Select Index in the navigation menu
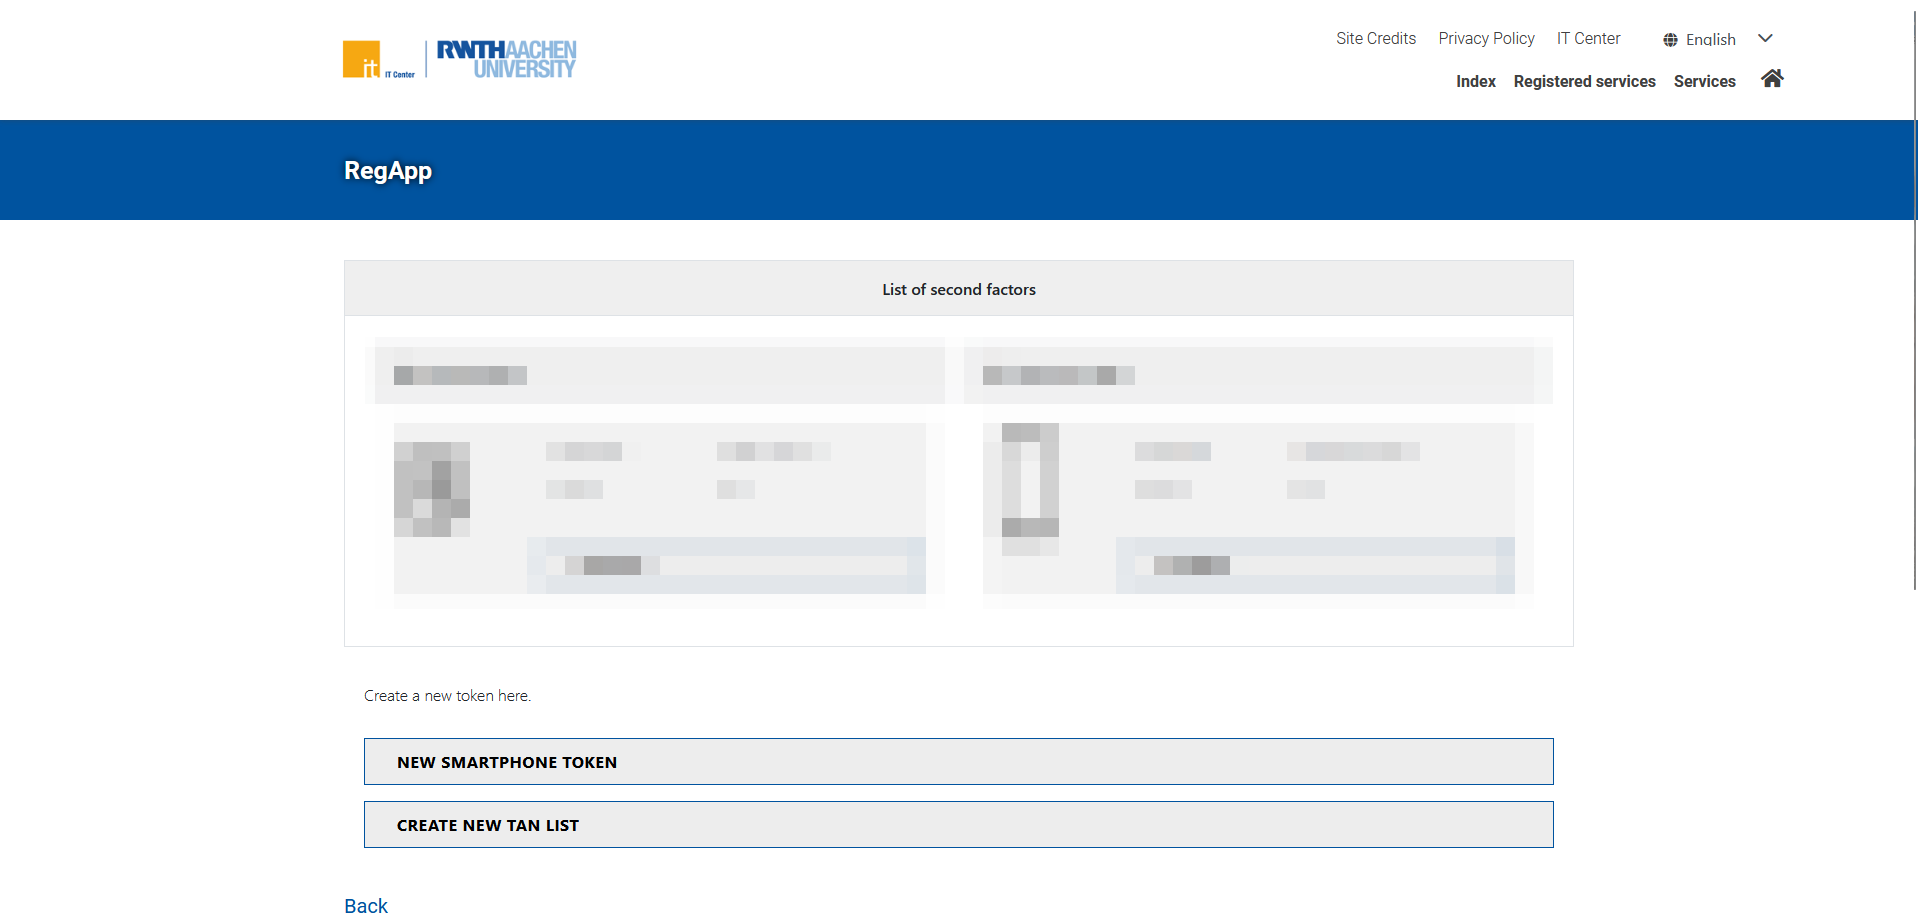 1475,82
